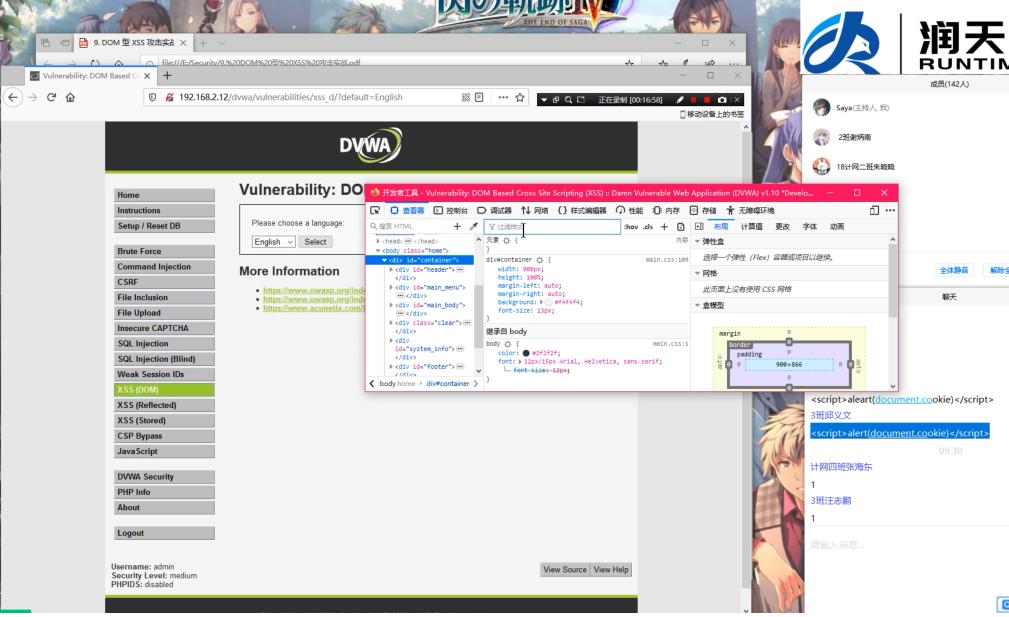Click the eyedropper icon beside HTML search
Image resolution: width=1009 pixels, height=617 pixels.
473,227
